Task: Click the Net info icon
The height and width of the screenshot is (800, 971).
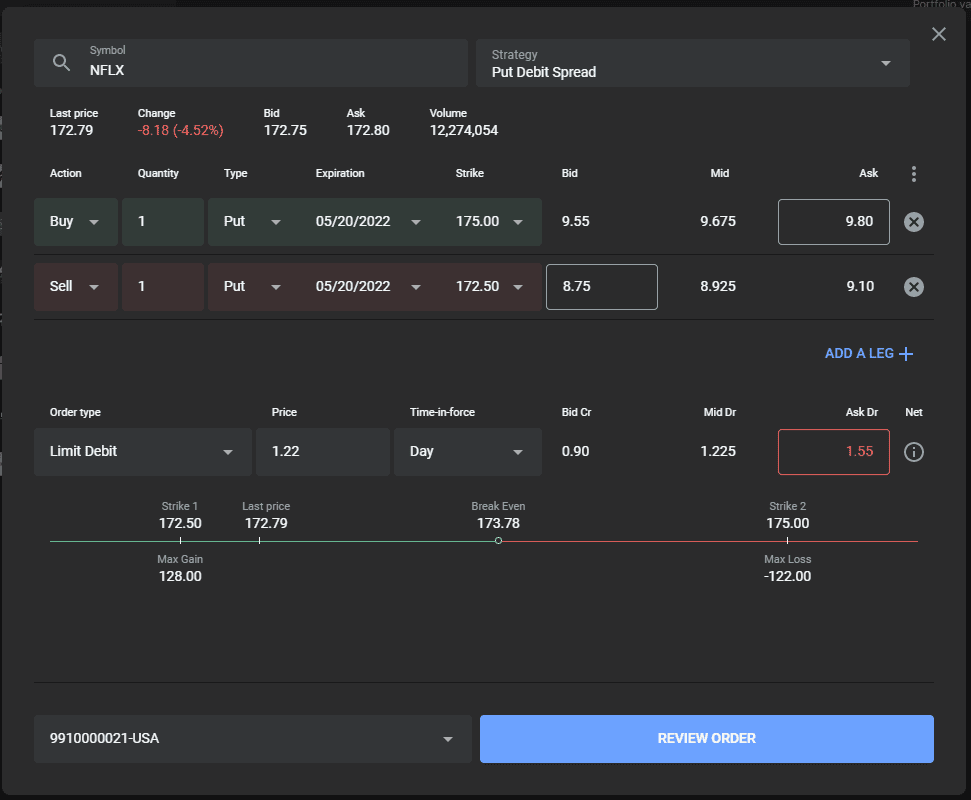Action: click(x=913, y=452)
